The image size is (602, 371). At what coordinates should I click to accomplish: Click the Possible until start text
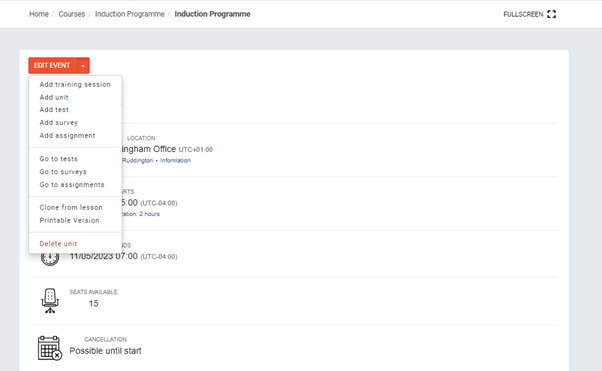point(106,351)
